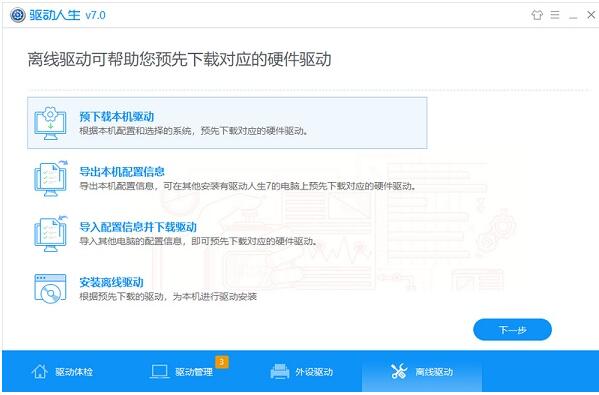Click the 驱动人生 logo icon

18,15
